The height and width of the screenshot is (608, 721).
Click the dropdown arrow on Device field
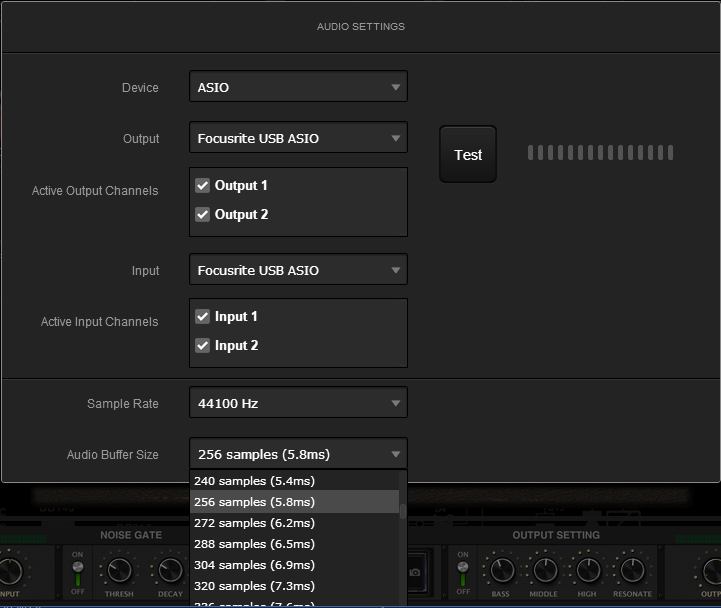coord(395,86)
